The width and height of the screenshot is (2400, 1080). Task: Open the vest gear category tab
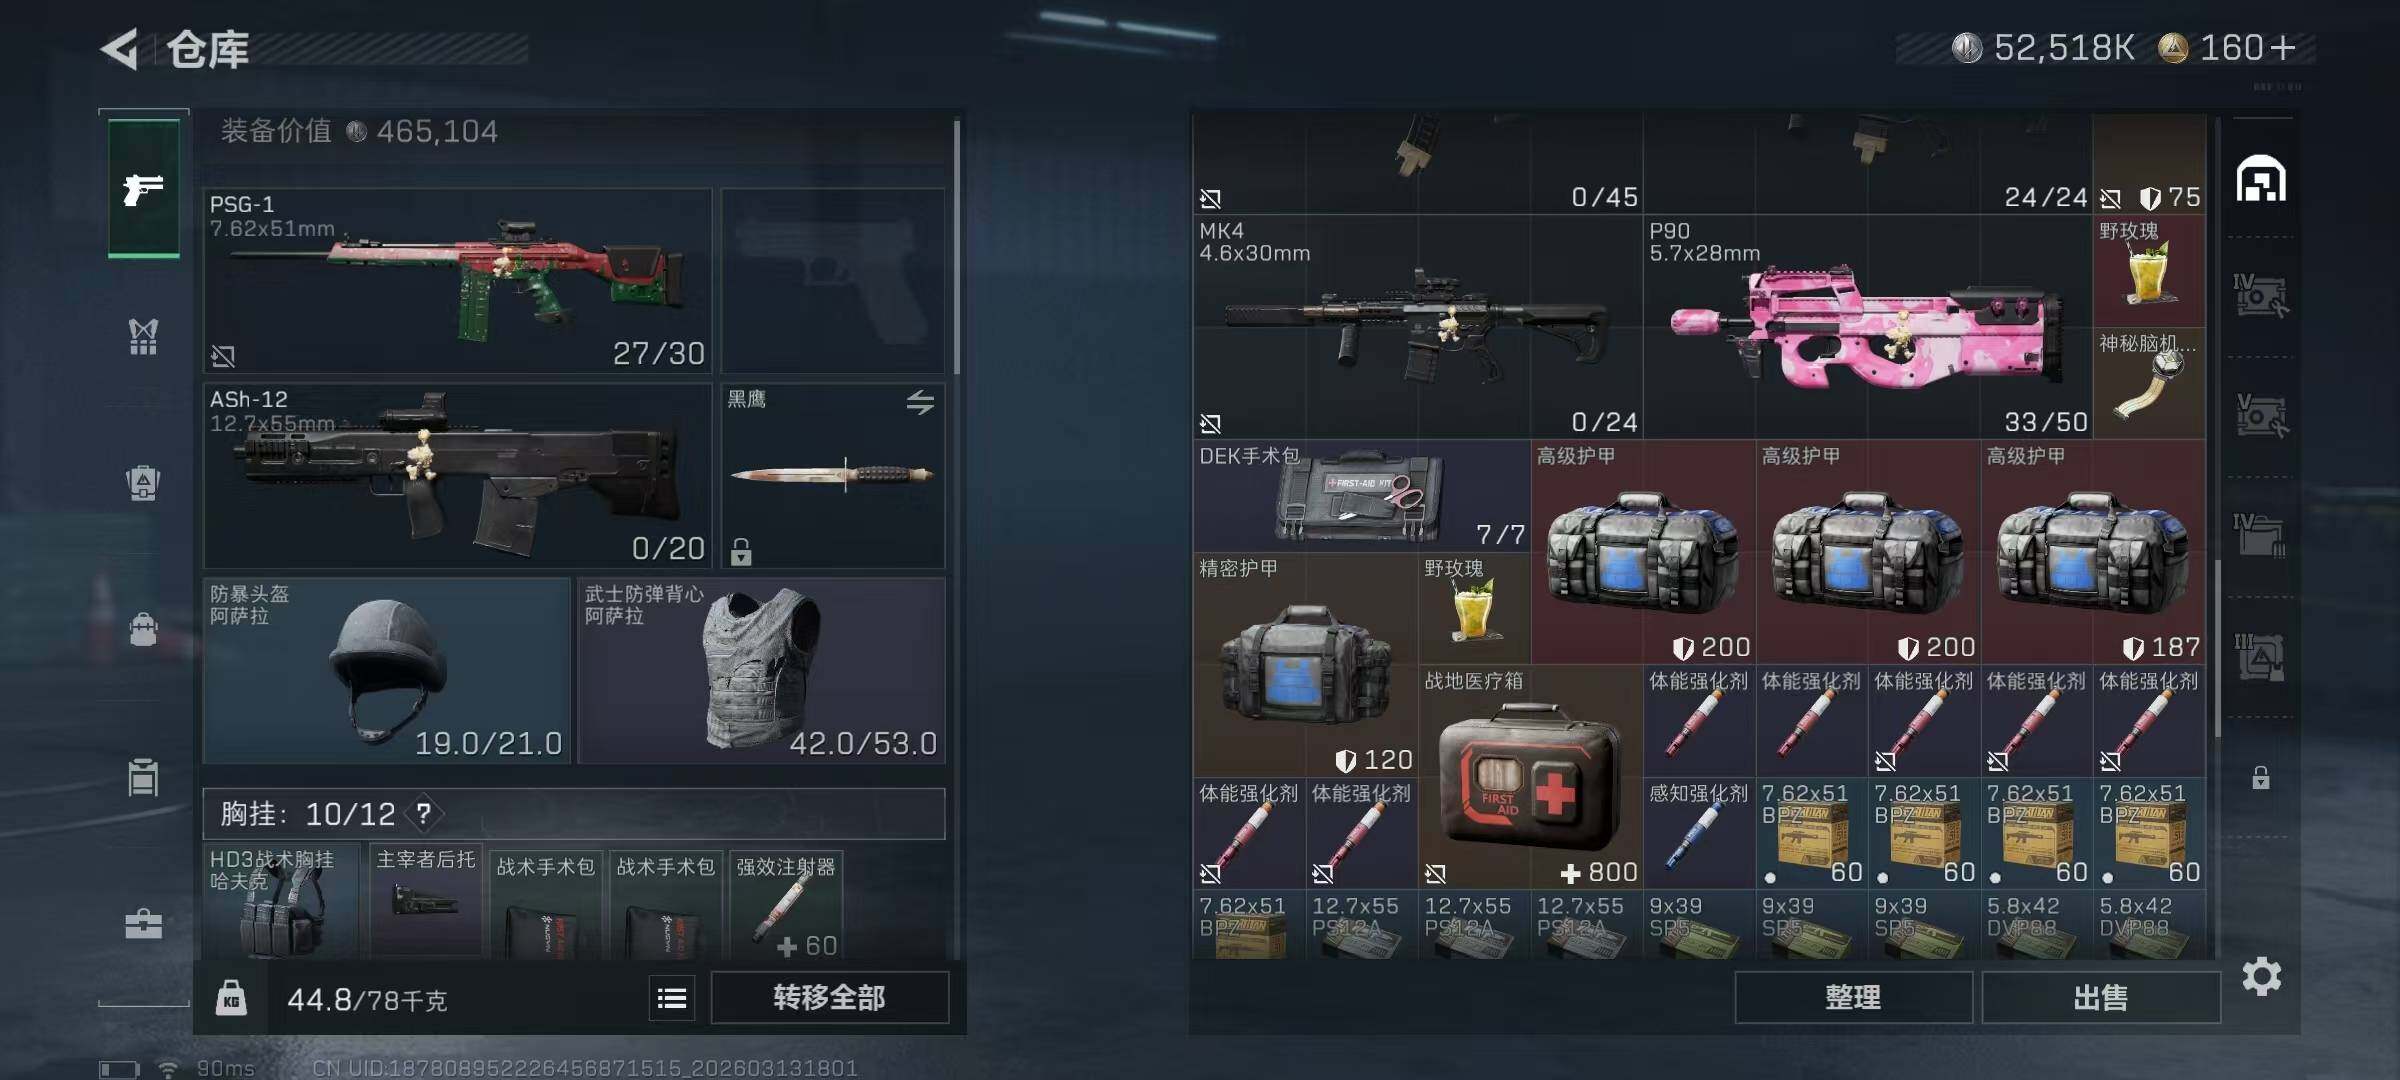coord(144,337)
